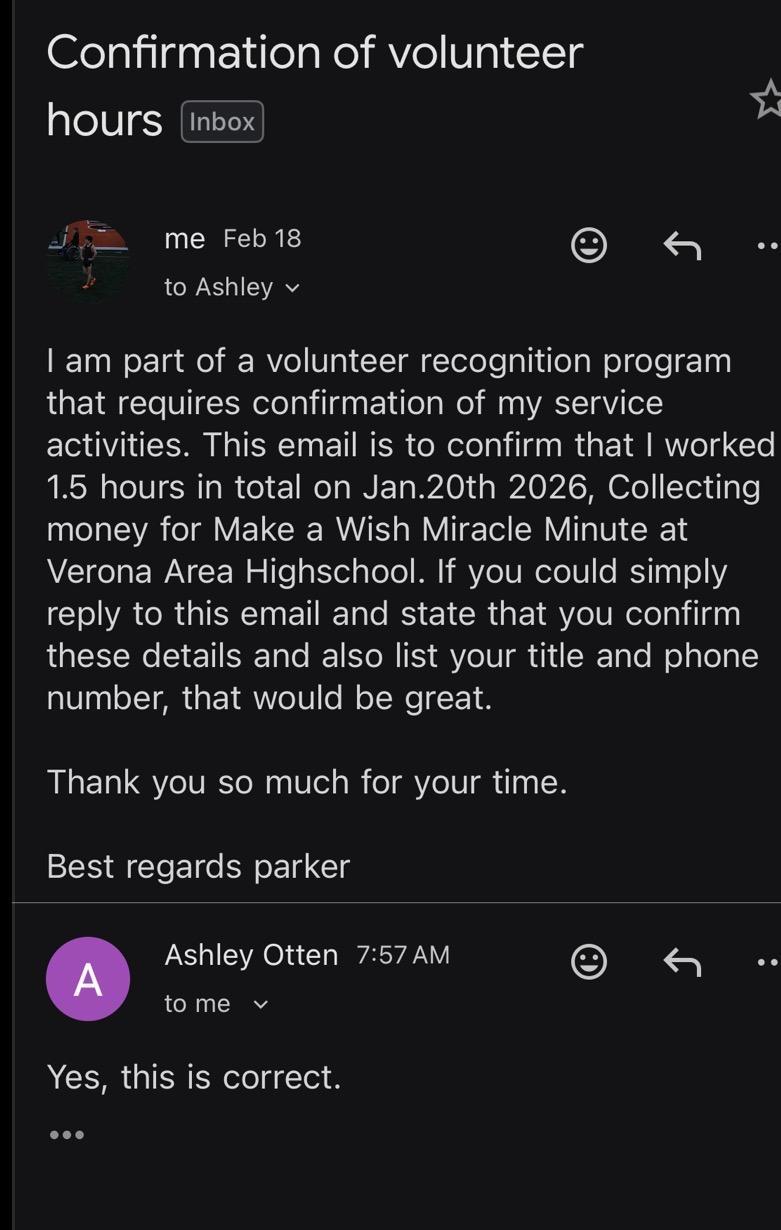Expand recipient details next to "to Ashley"
The height and width of the screenshot is (1230, 781).
coord(292,288)
